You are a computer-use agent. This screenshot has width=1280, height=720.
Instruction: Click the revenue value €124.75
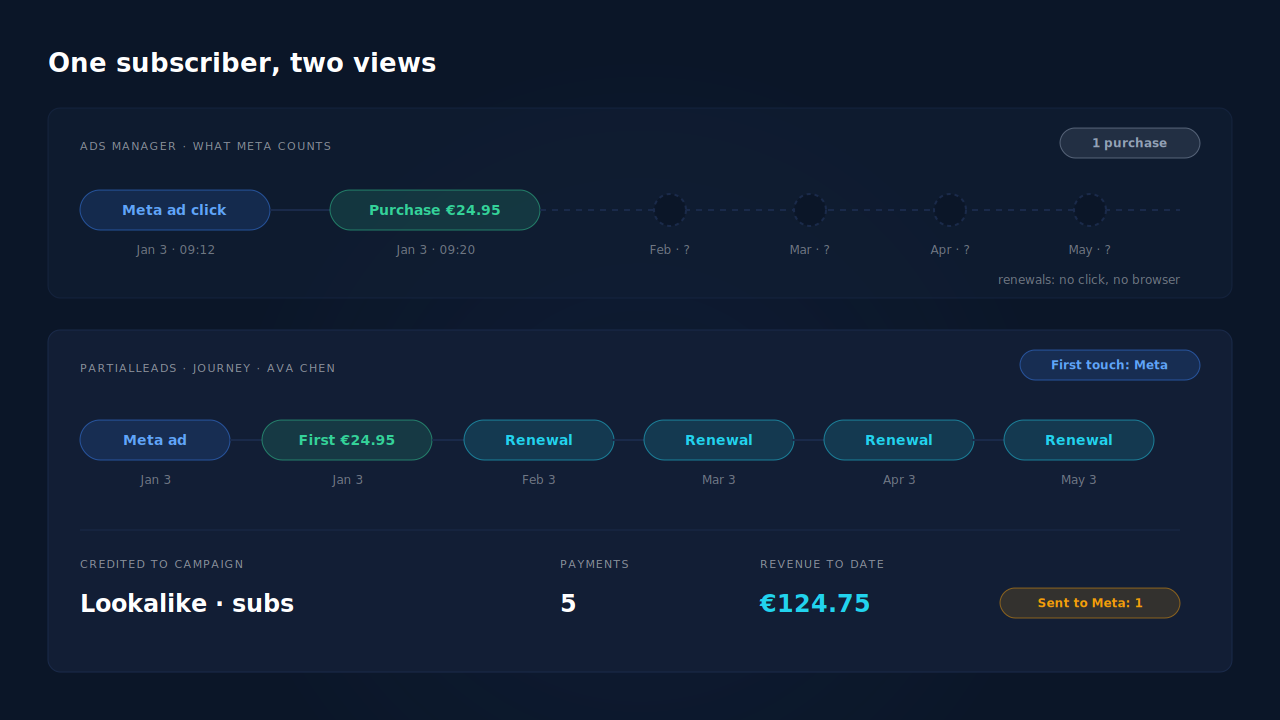pyautogui.click(x=815, y=604)
